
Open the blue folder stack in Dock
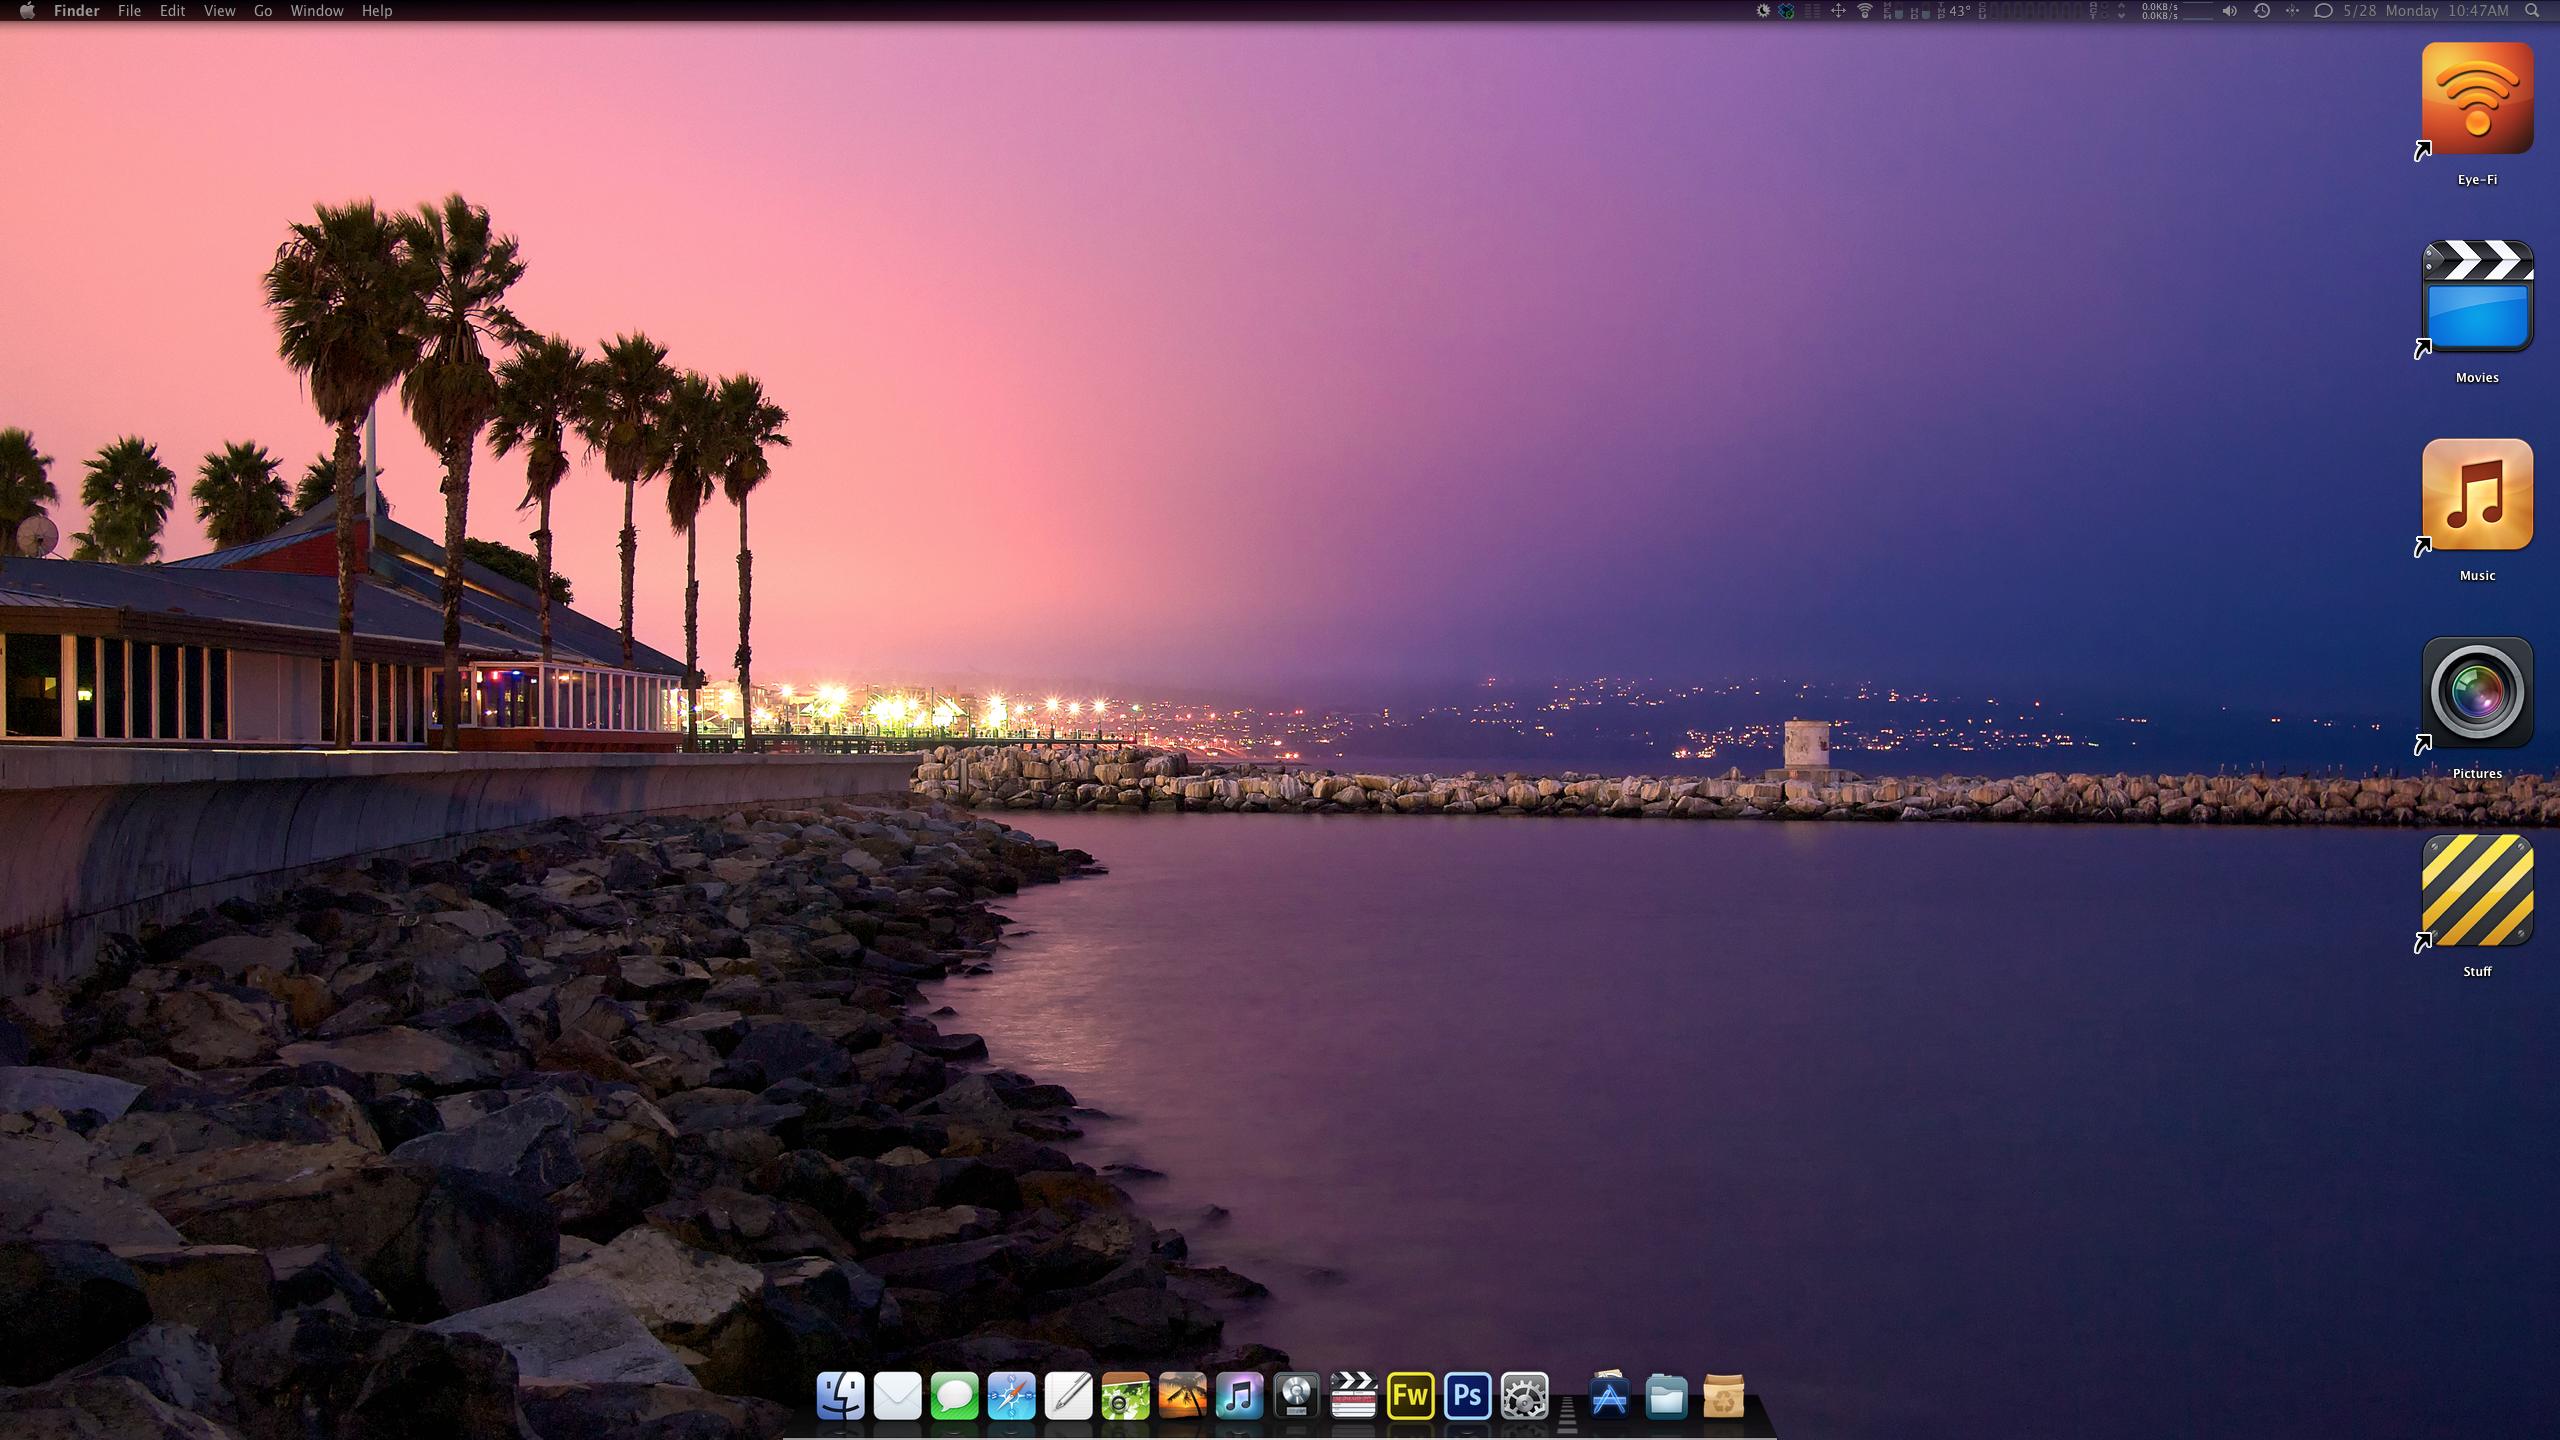click(x=1666, y=1396)
